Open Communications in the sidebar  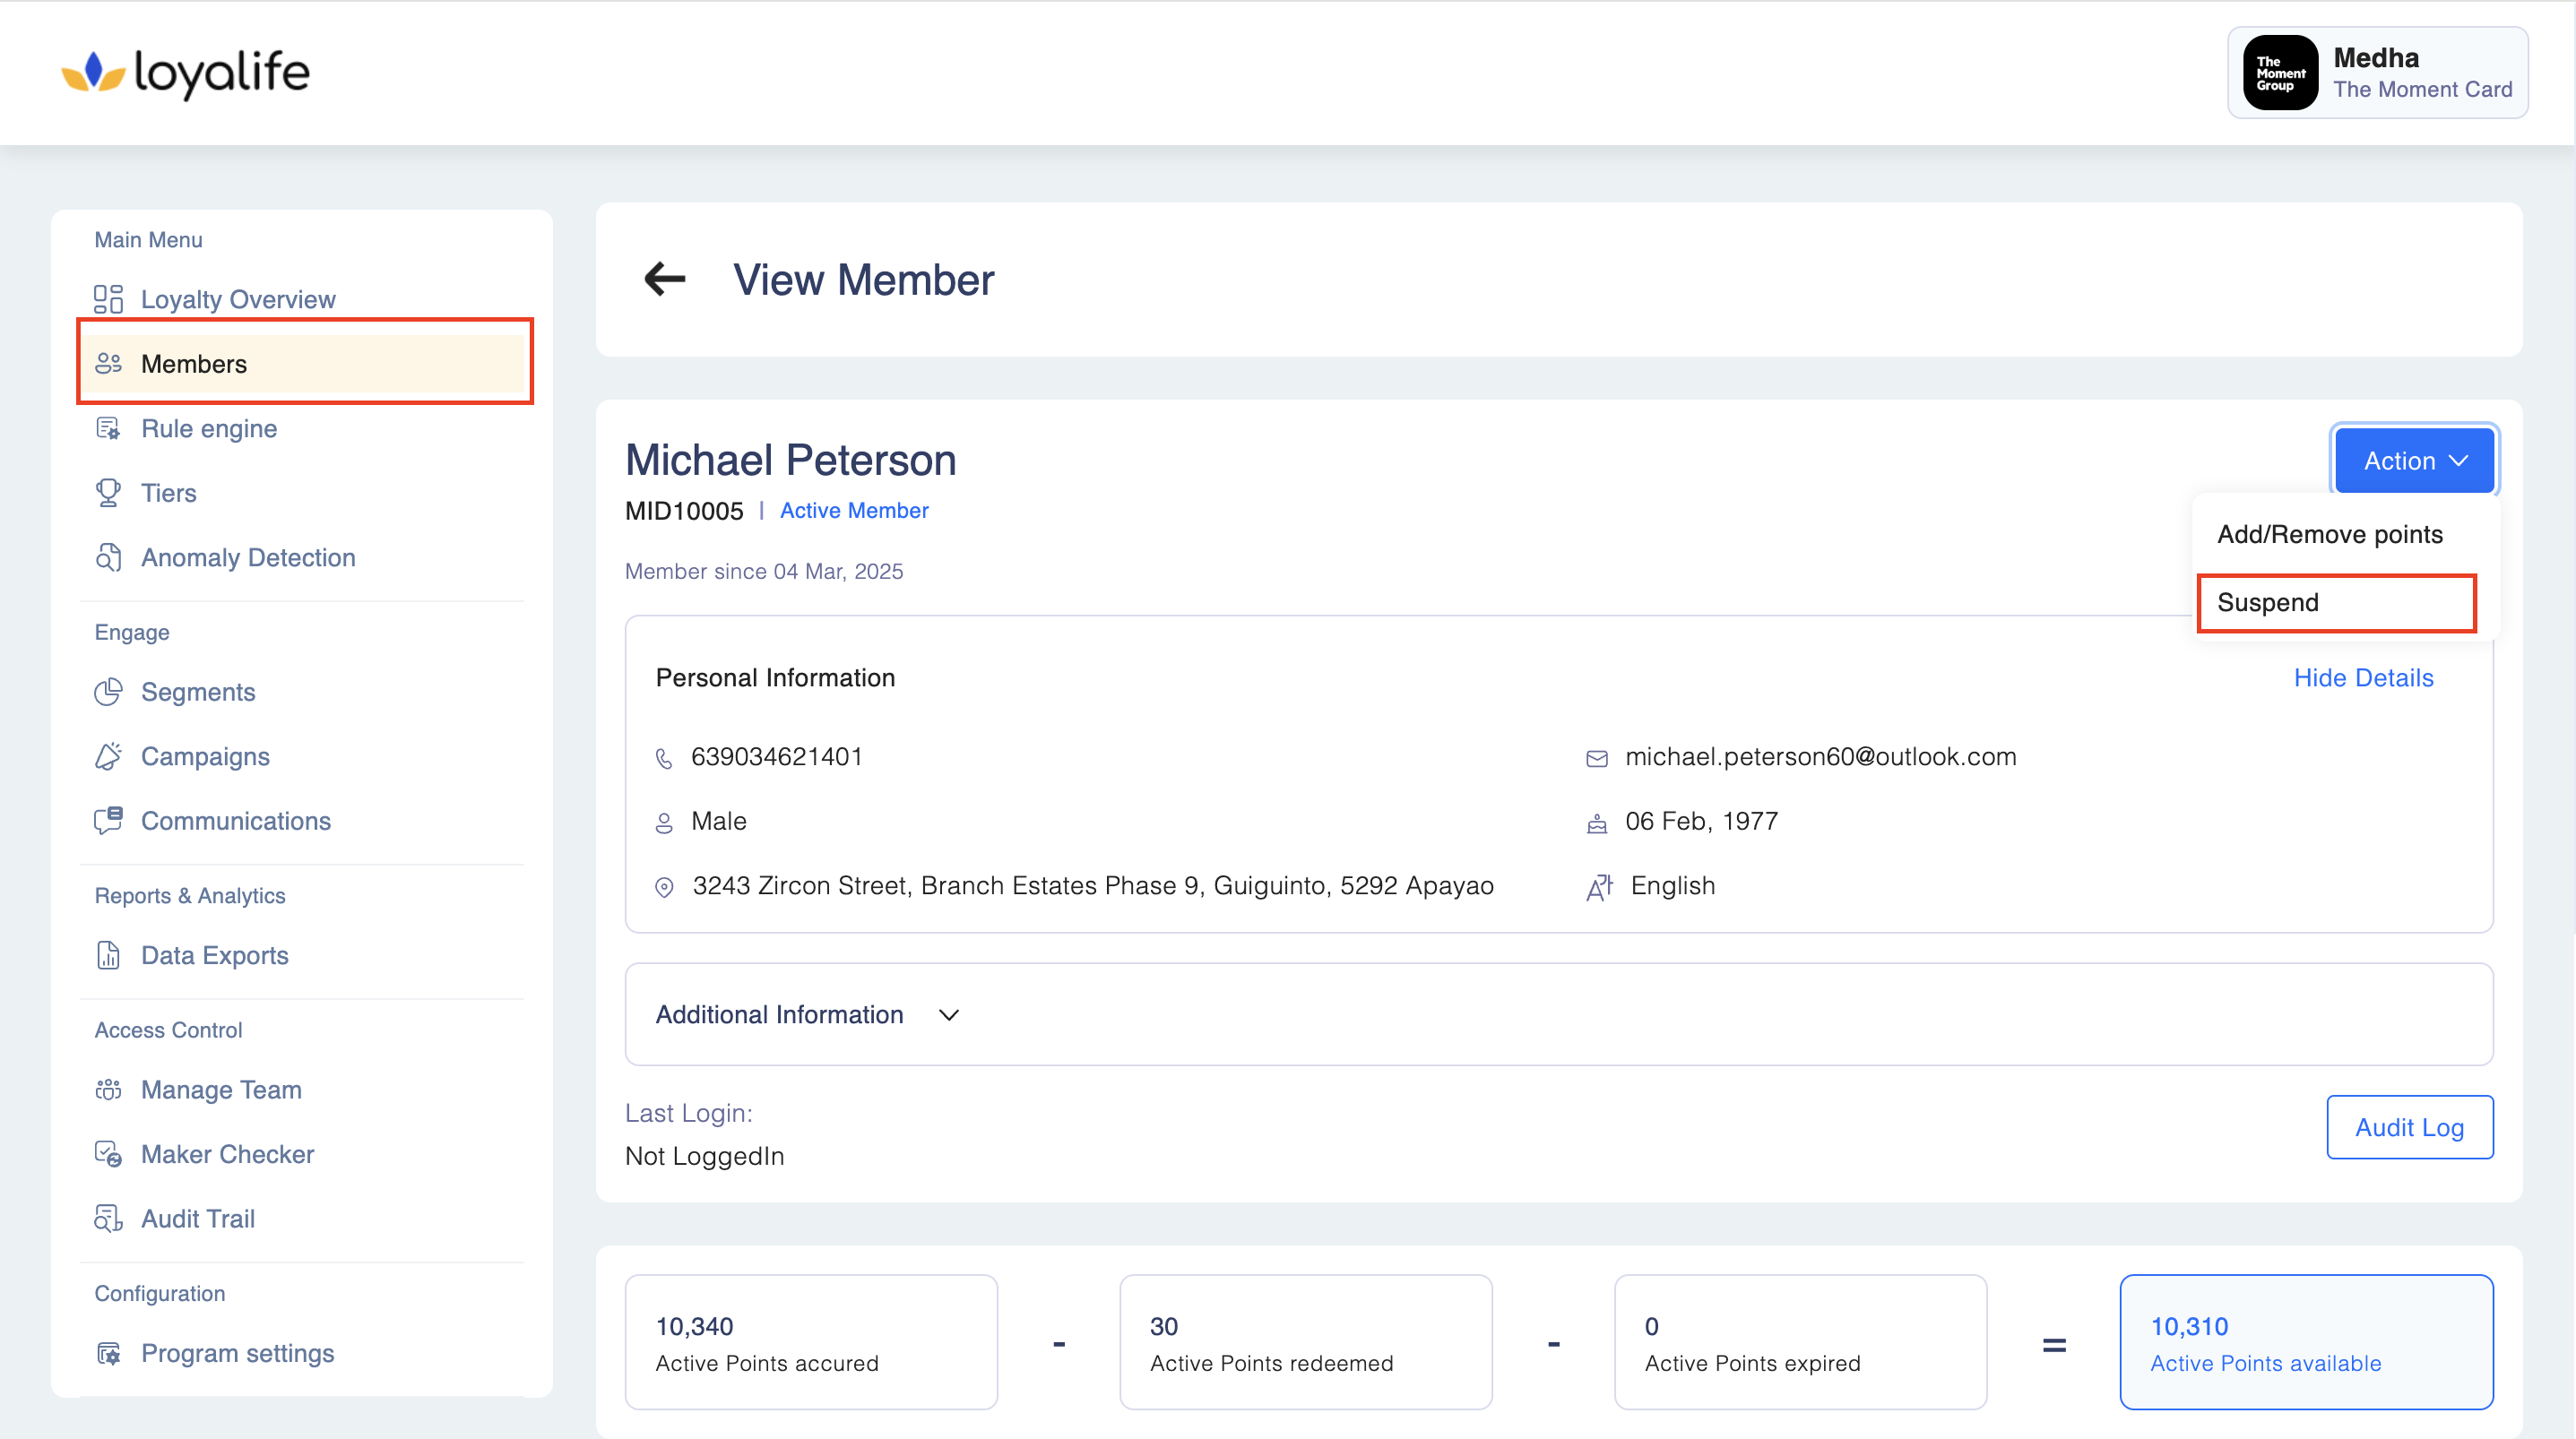tap(235, 821)
